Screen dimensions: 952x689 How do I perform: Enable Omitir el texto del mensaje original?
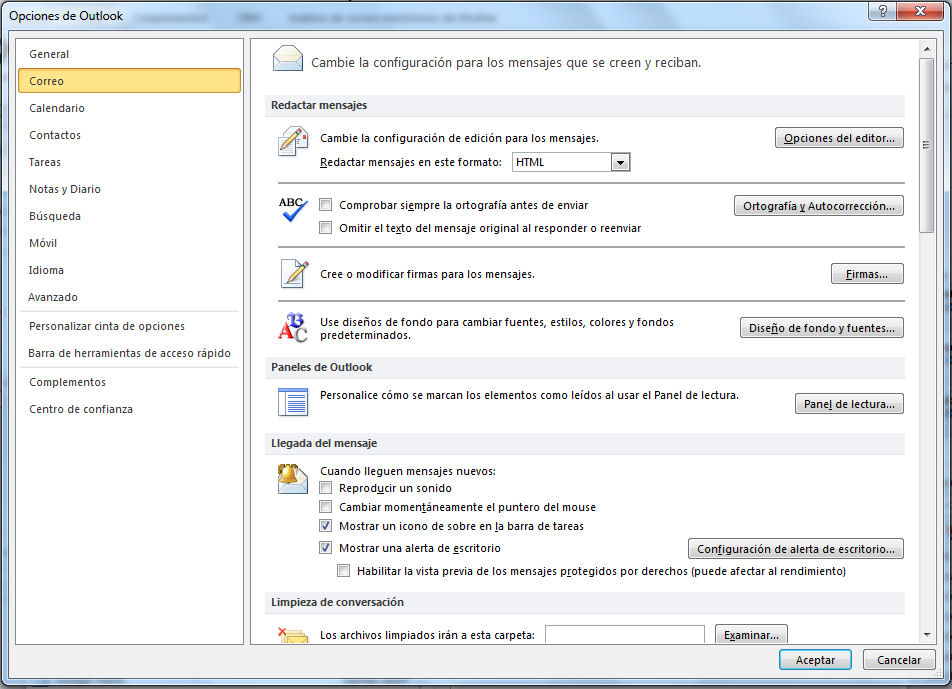click(x=326, y=228)
